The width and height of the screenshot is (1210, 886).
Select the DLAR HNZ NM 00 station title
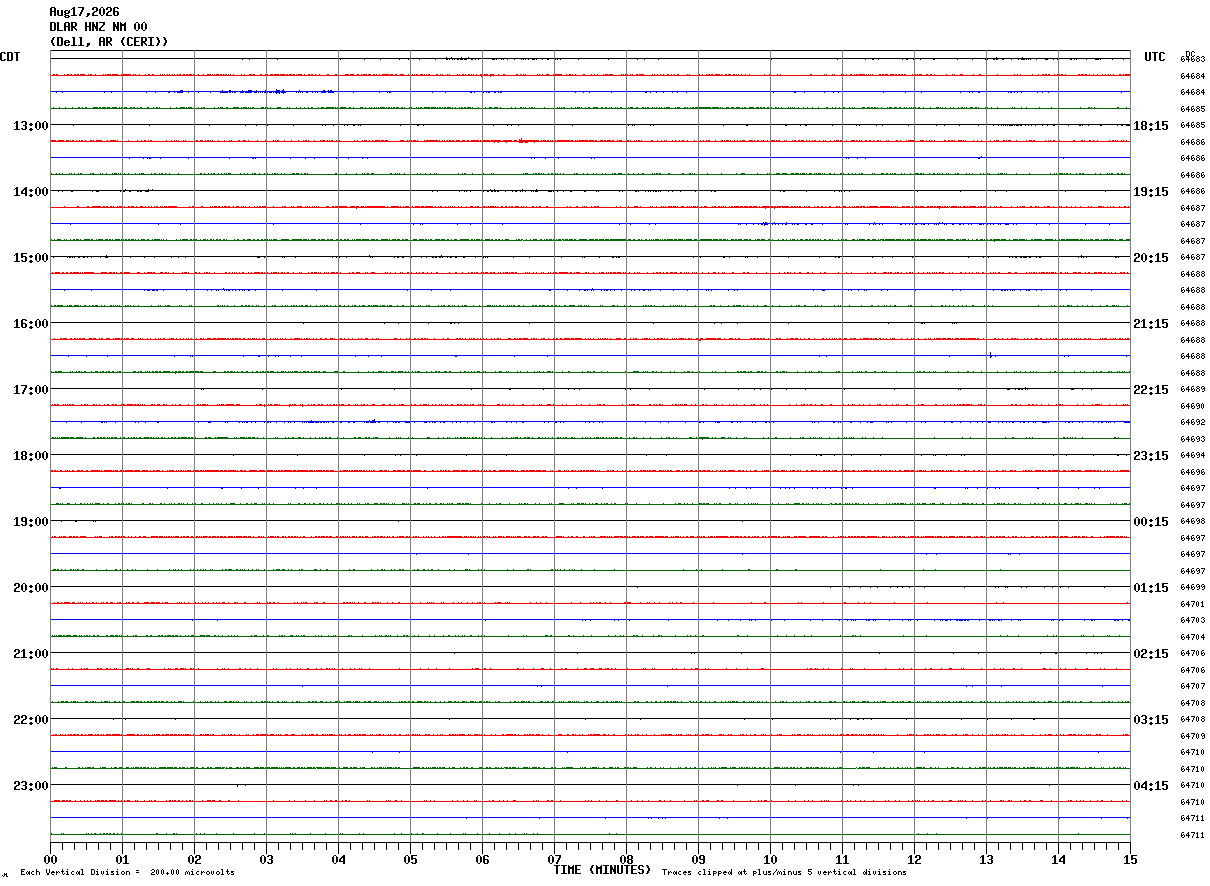click(x=98, y=27)
